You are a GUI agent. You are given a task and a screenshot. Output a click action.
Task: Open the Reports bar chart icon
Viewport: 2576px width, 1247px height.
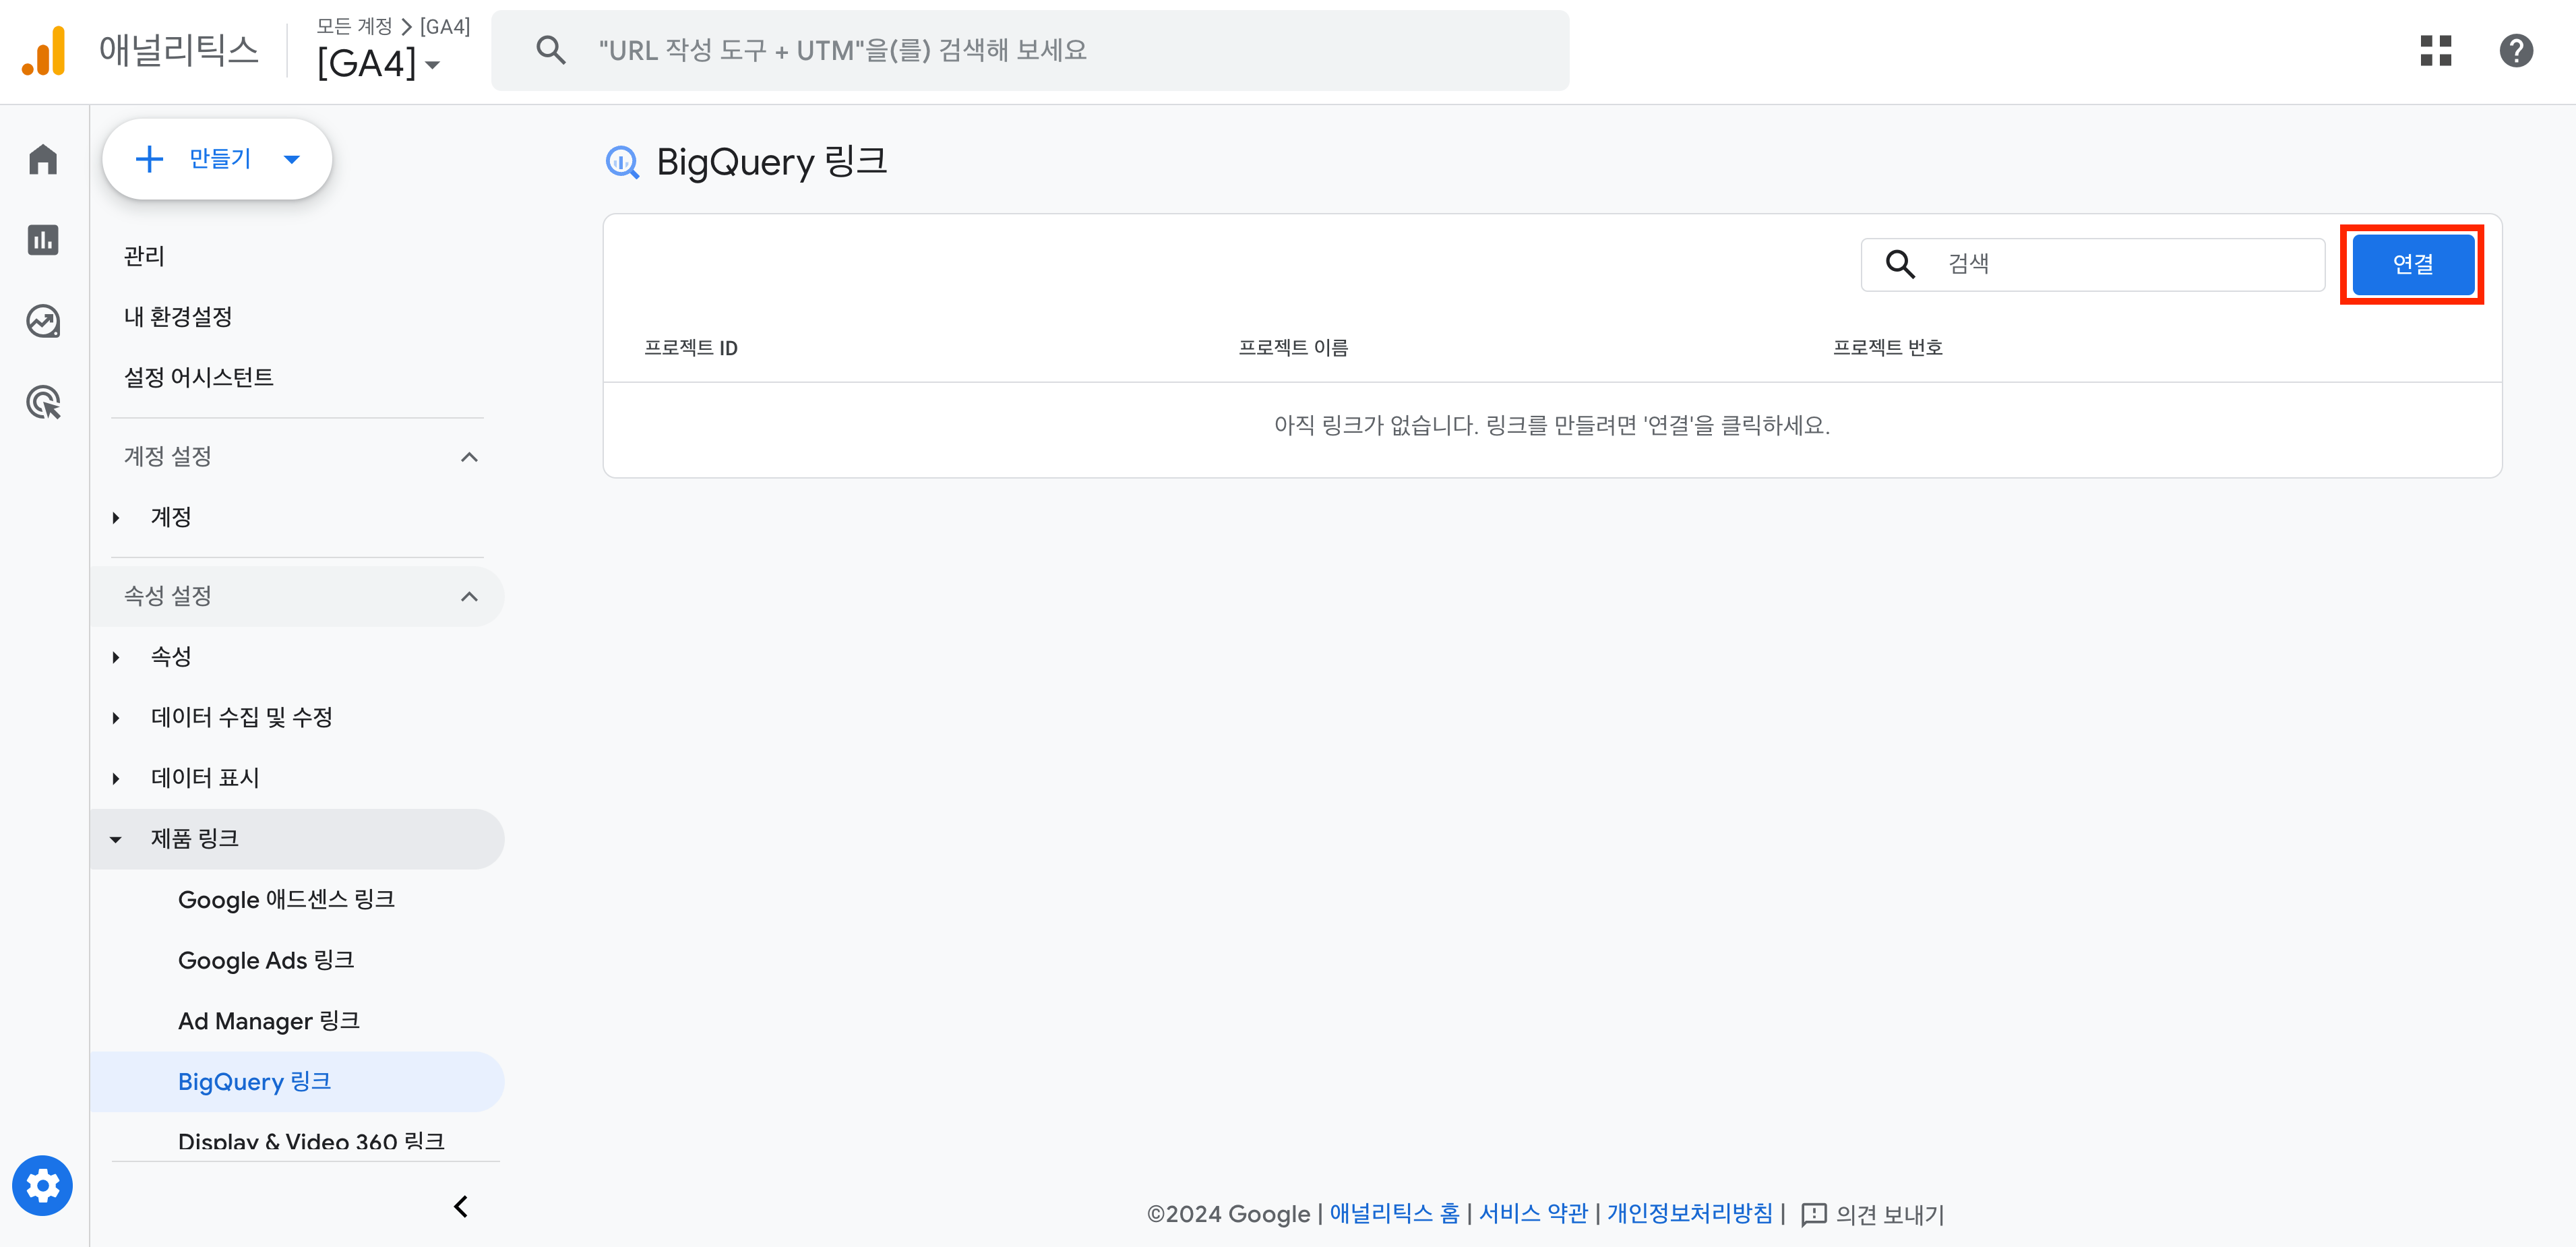coord(43,240)
